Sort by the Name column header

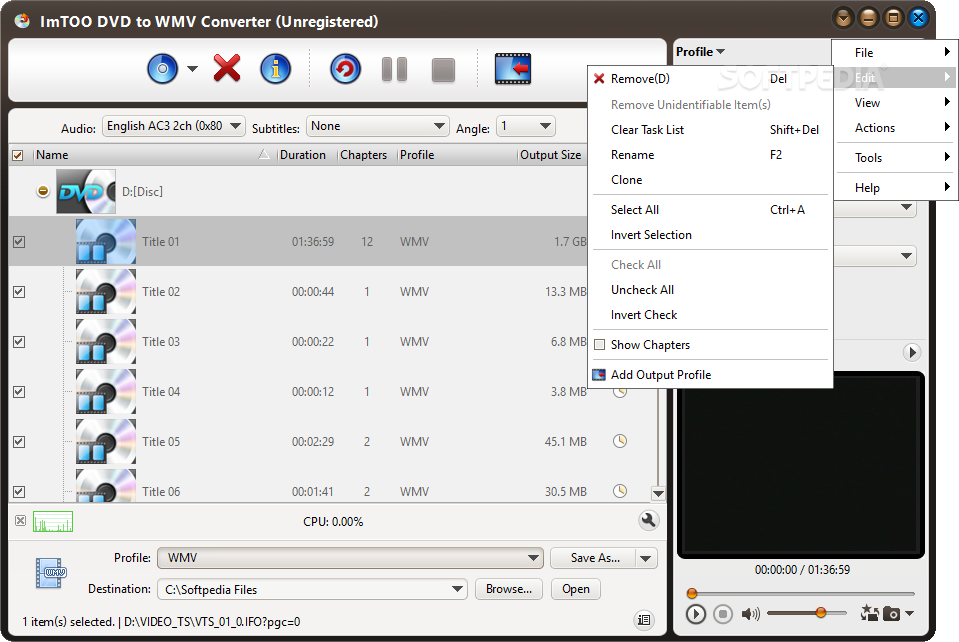(x=153, y=155)
